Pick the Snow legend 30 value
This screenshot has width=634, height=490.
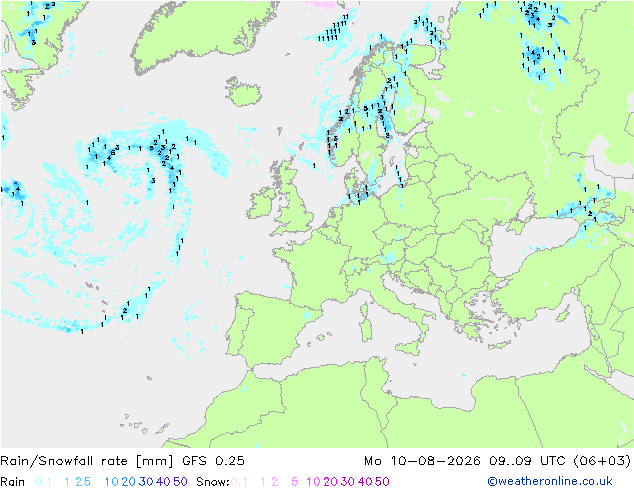(x=347, y=482)
